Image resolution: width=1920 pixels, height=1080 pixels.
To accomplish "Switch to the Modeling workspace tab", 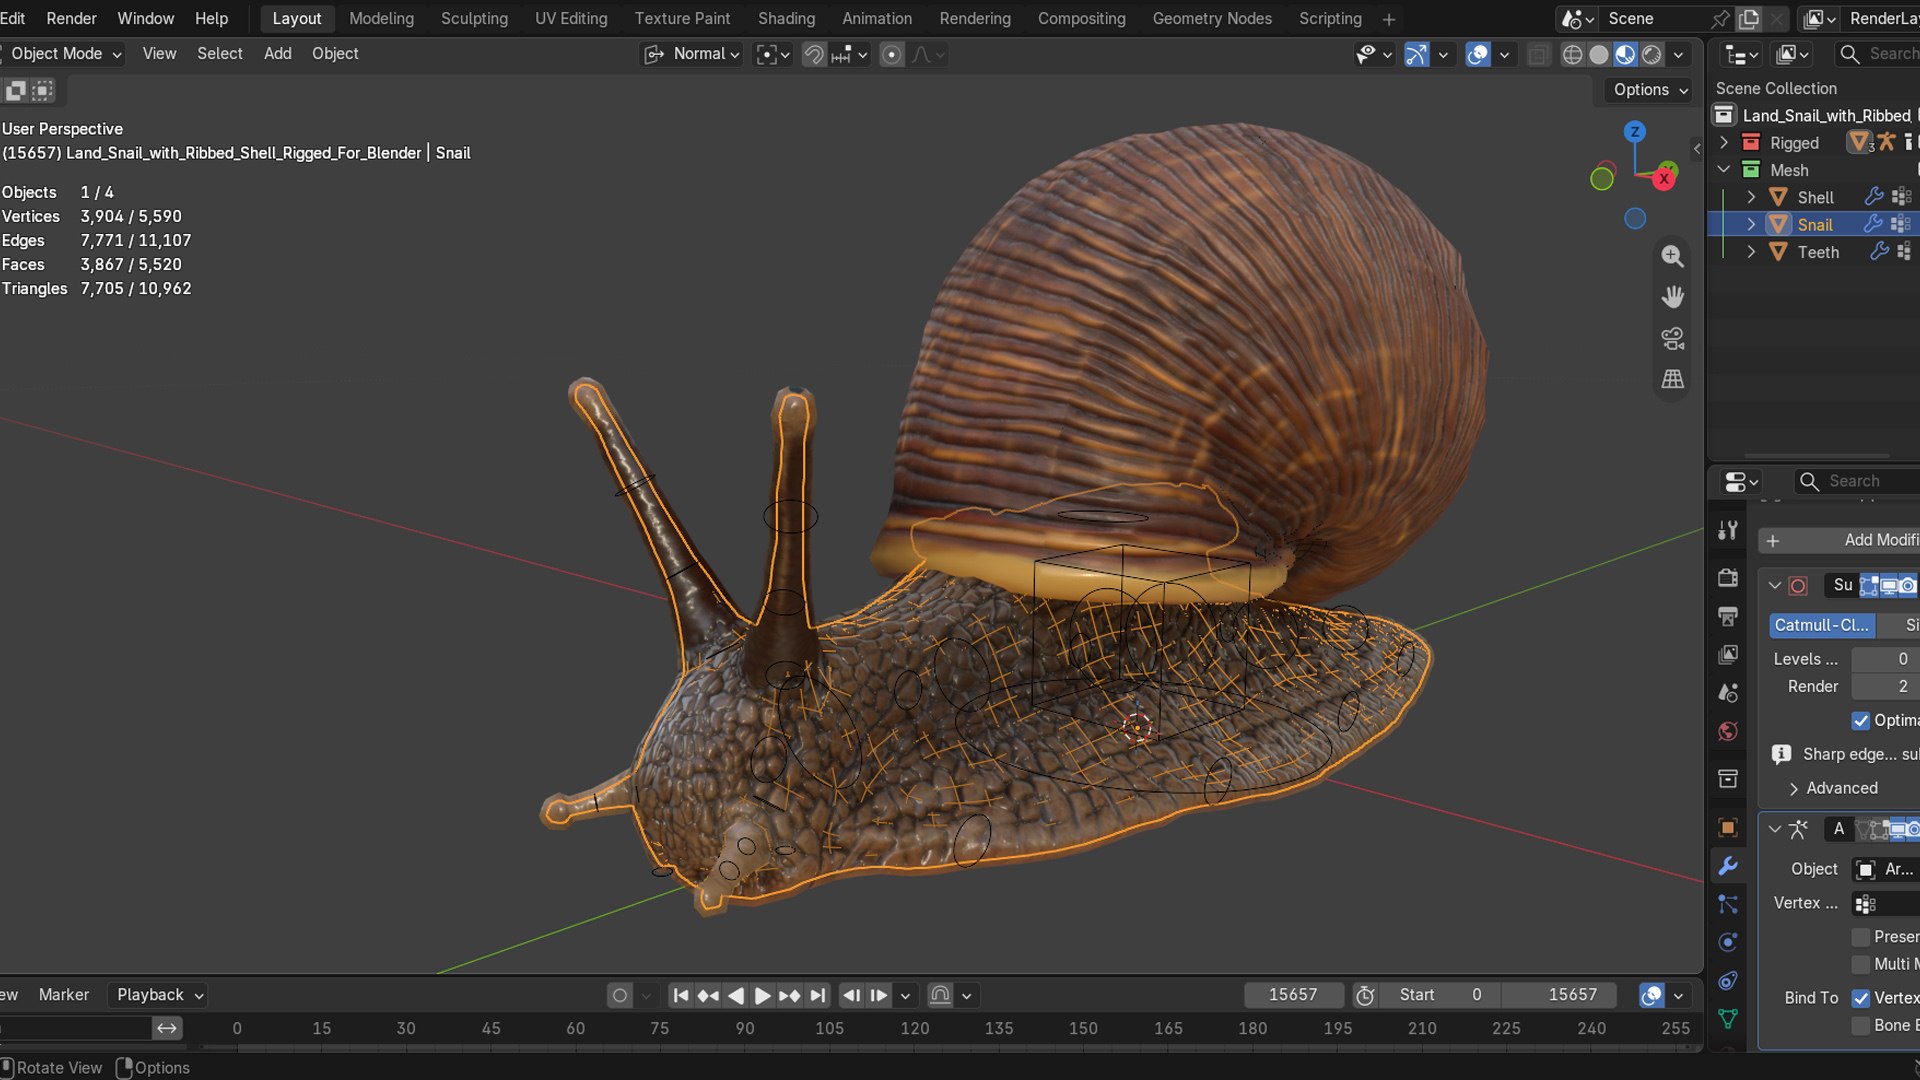I will (x=381, y=19).
